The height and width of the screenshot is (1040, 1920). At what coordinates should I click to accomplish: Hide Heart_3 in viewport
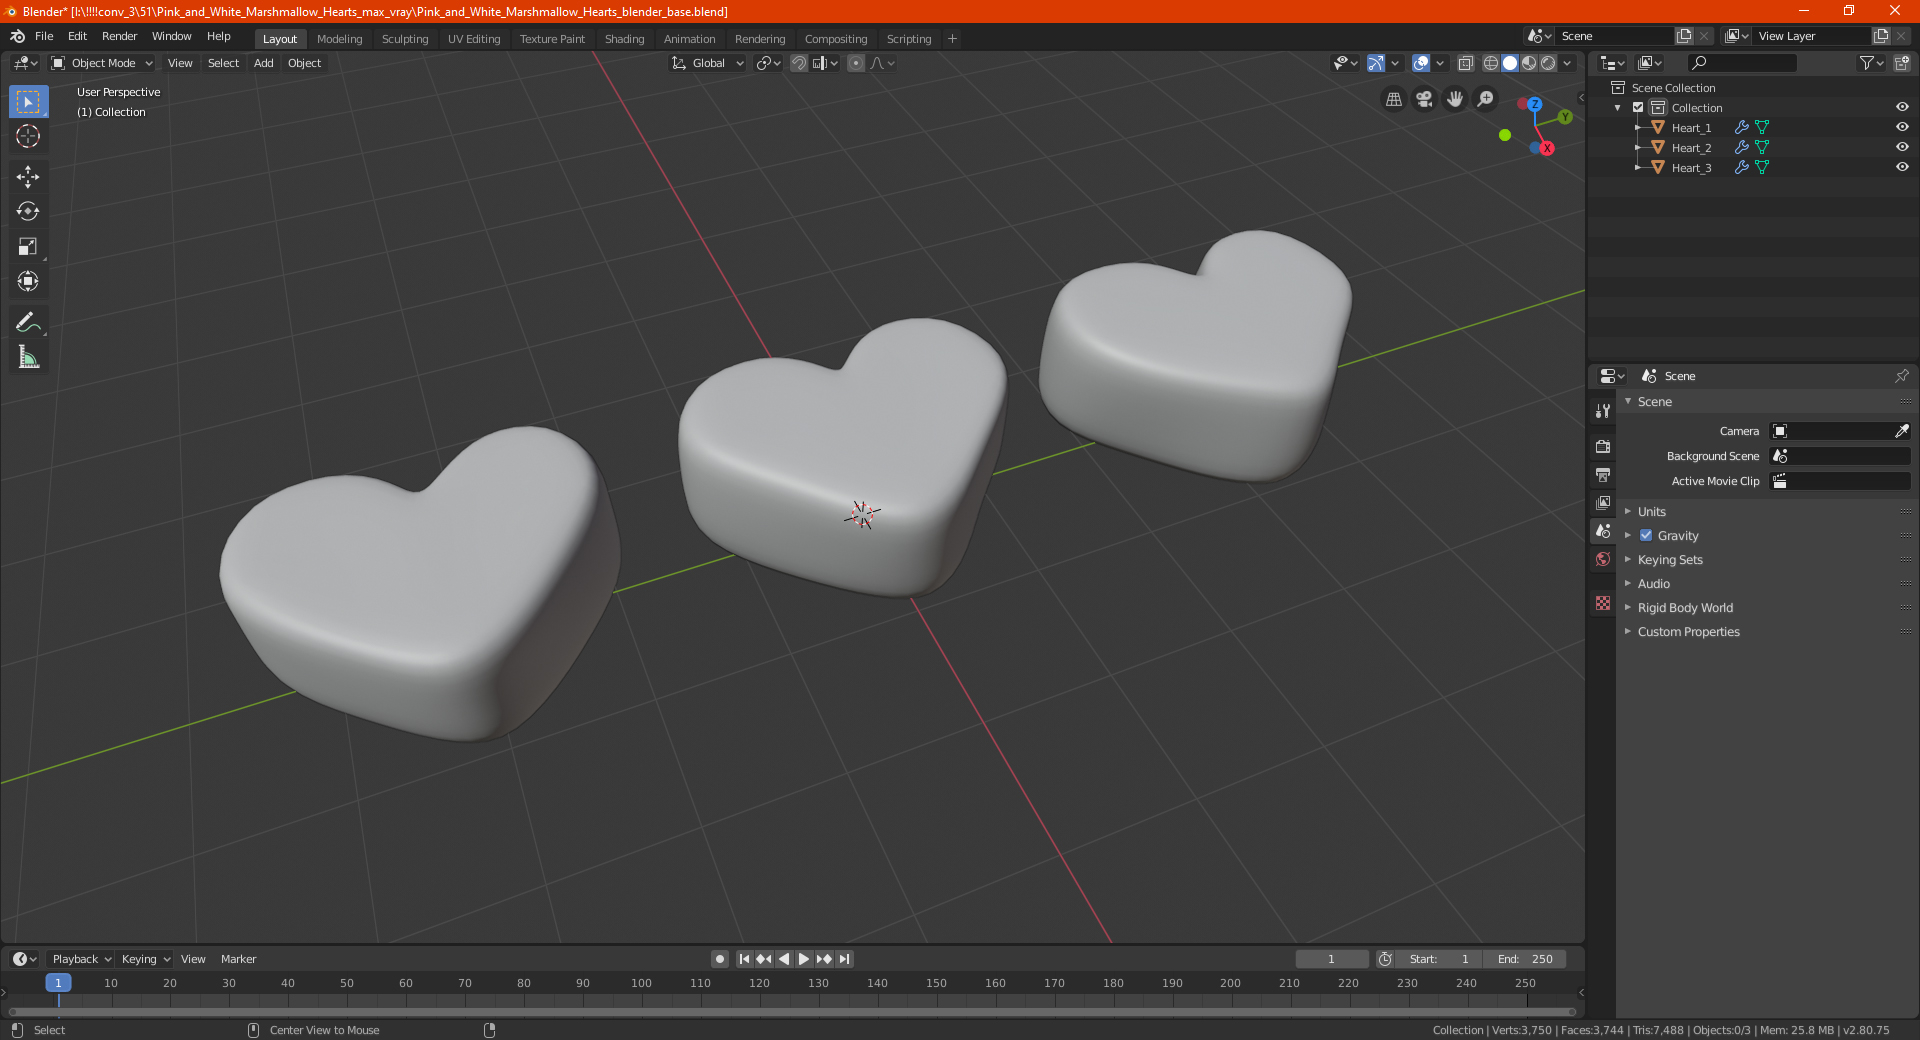pyautogui.click(x=1902, y=168)
